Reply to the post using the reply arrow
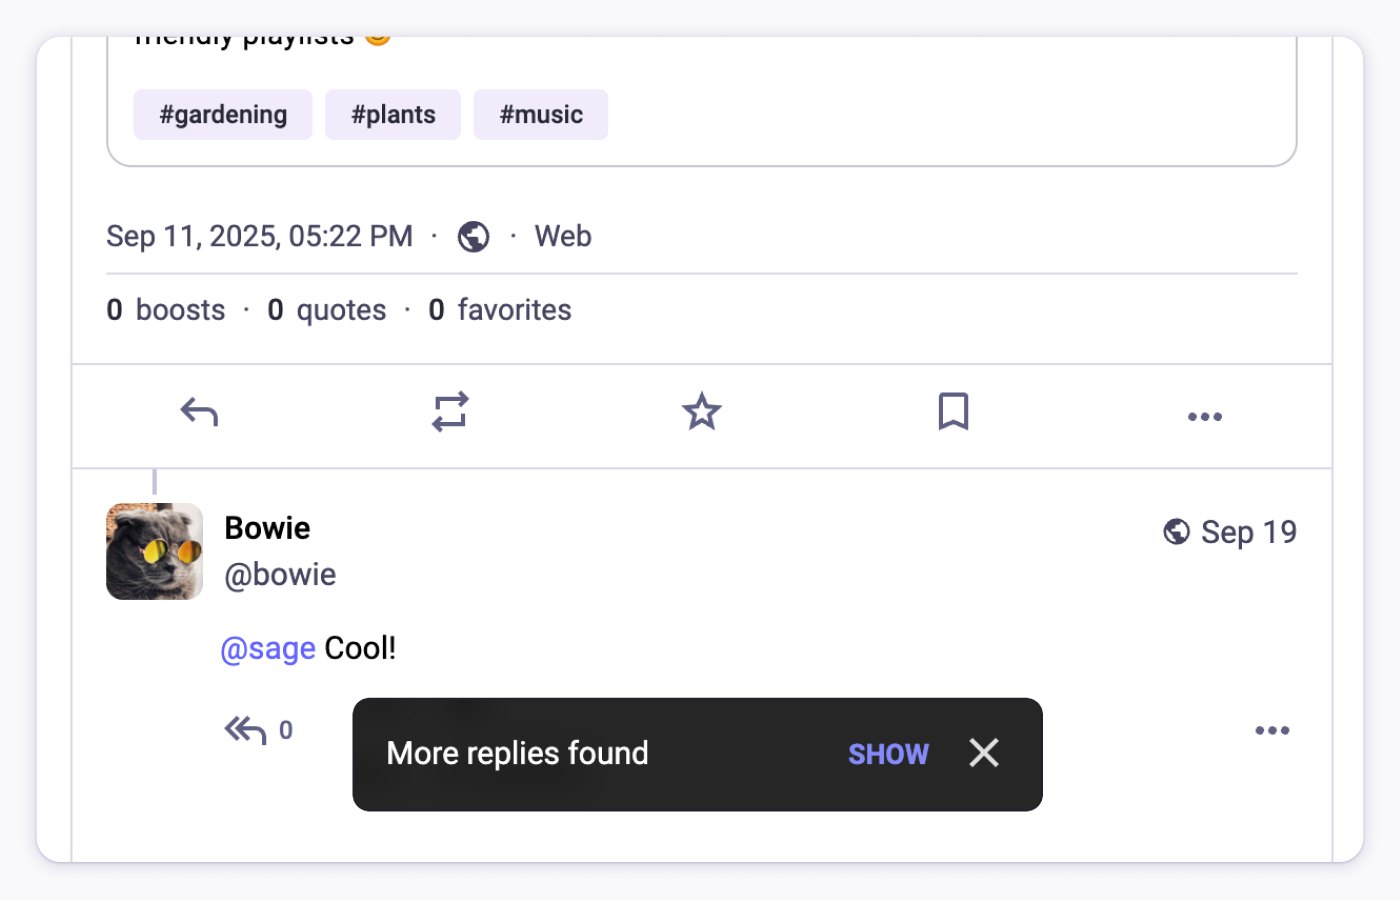Image resolution: width=1400 pixels, height=900 pixels. click(198, 411)
